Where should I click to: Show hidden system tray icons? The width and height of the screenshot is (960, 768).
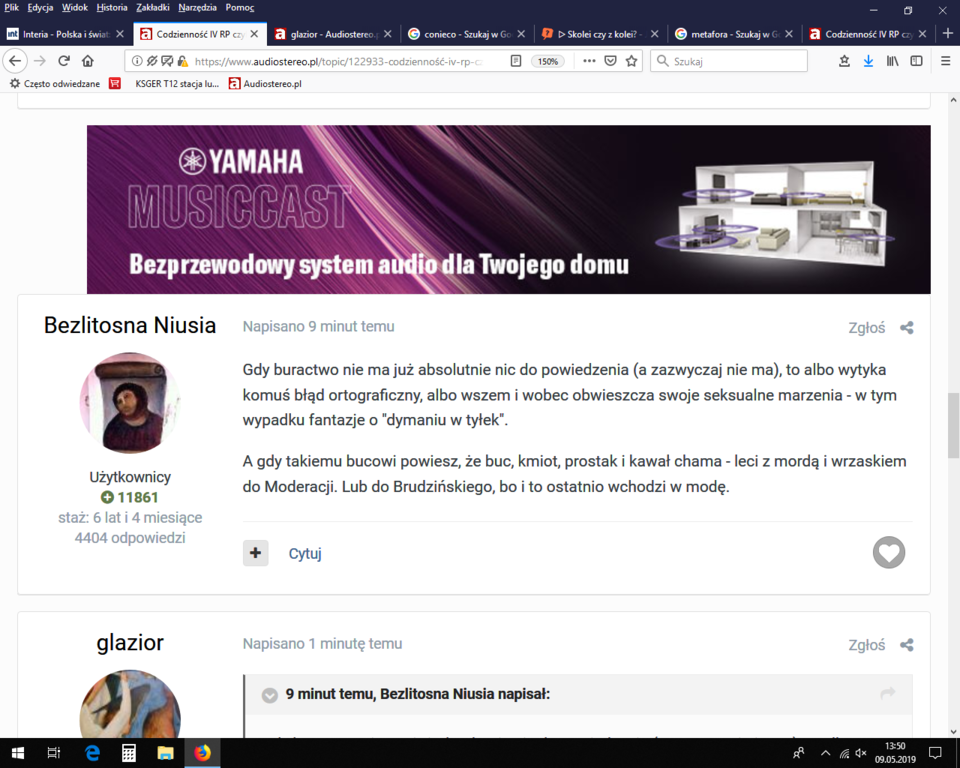tap(825, 753)
